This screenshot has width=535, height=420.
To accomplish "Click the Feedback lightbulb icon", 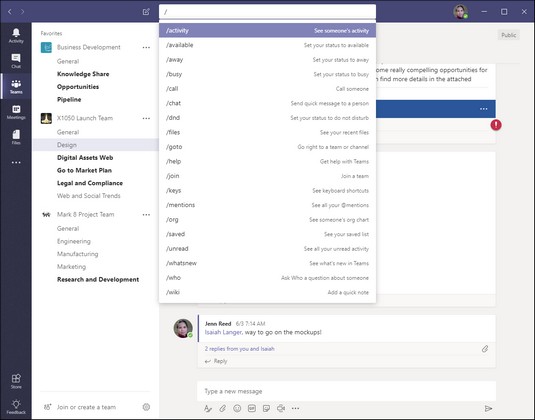I will tap(16, 407).
